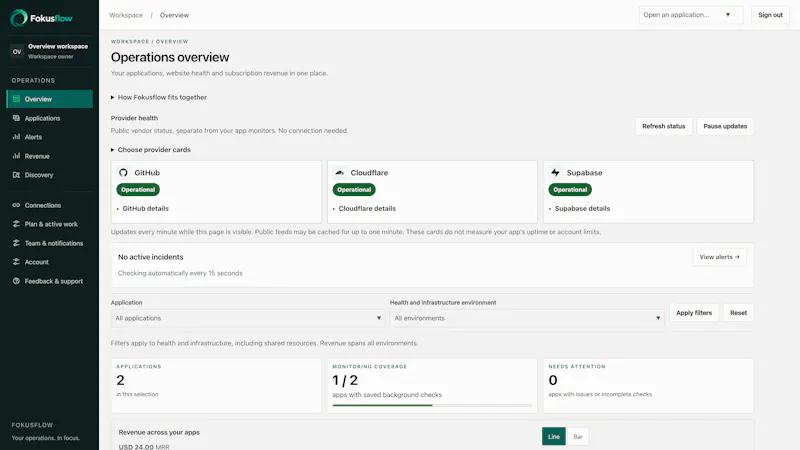The height and width of the screenshot is (450, 800).
Task: Expand GitHub details
Action: [142, 208]
